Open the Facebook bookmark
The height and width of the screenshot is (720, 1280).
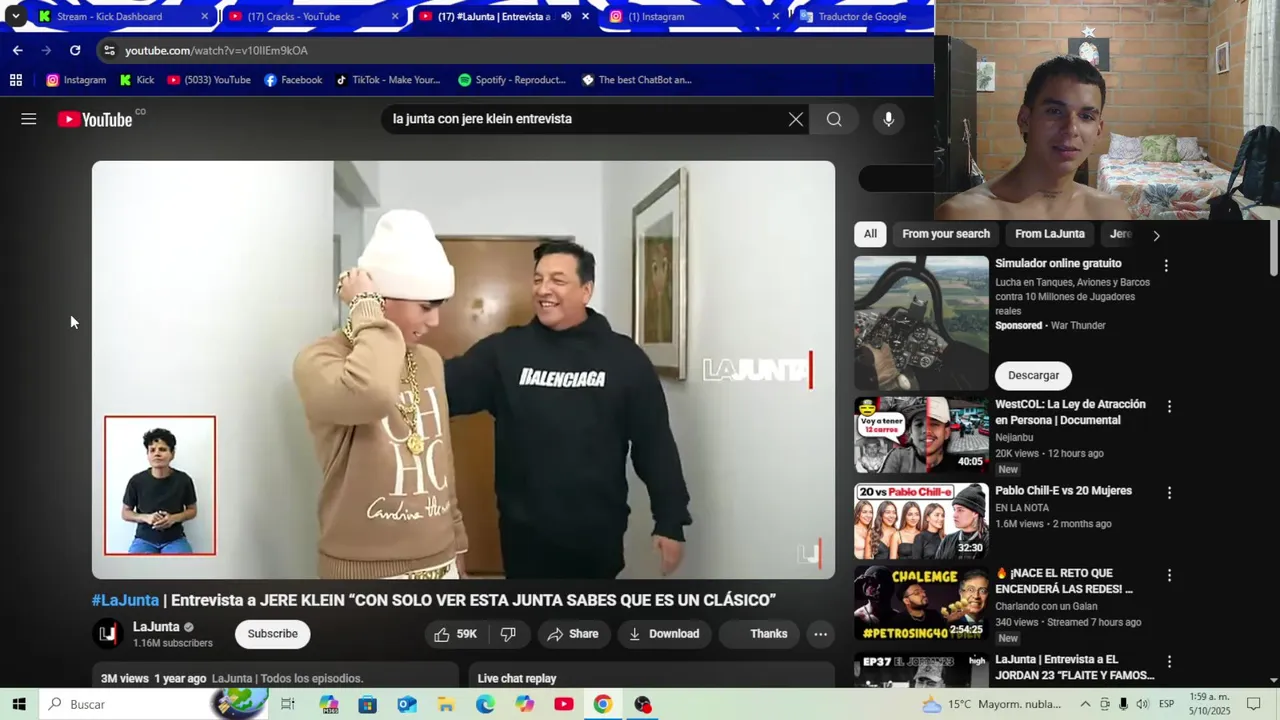pyautogui.click(x=293, y=80)
